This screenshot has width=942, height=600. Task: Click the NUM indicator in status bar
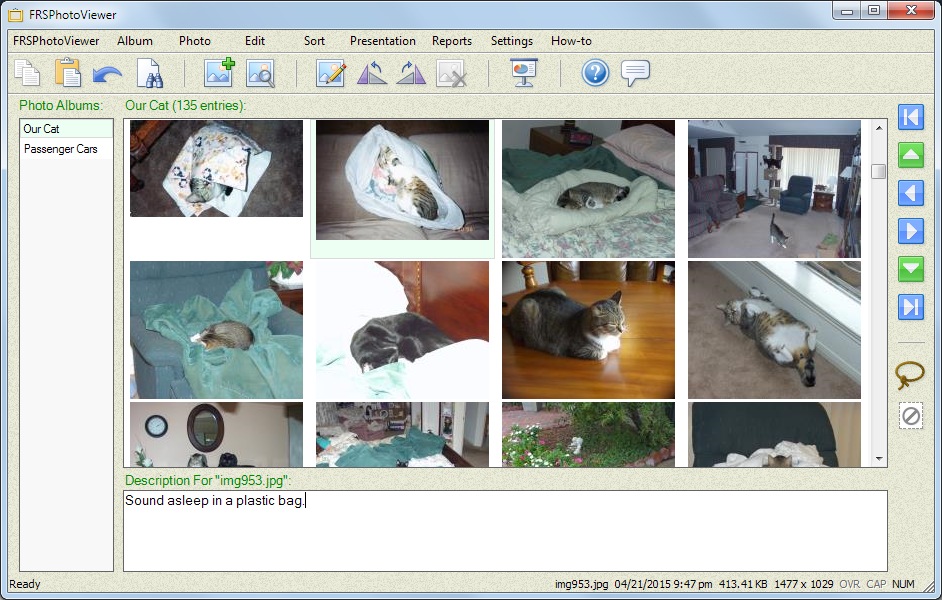903,584
